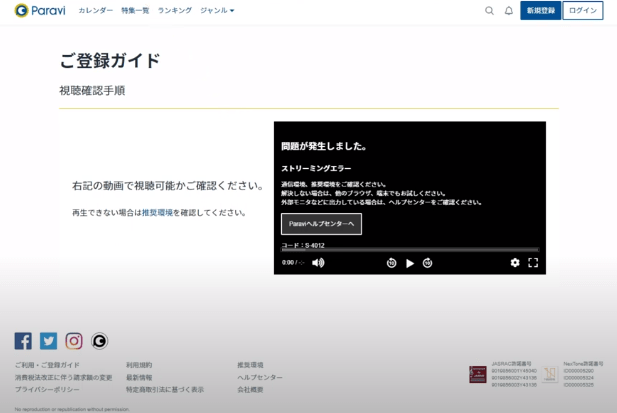The width and height of the screenshot is (617, 413).
Task: Click the ログイン button
Action: coord(583,11)
